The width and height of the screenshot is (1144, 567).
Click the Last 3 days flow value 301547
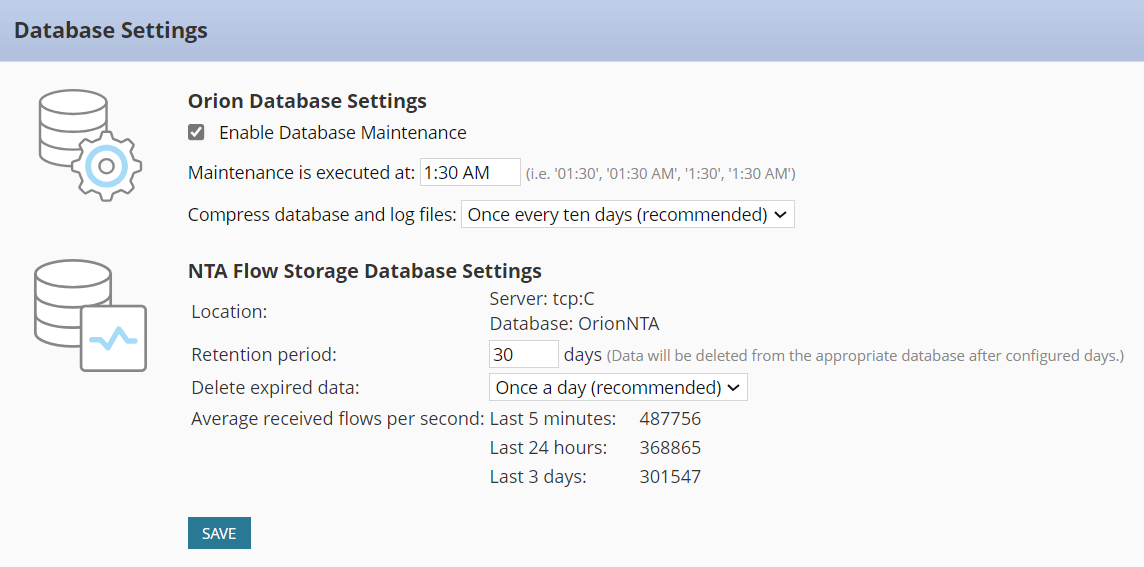[x=670, y=476]
